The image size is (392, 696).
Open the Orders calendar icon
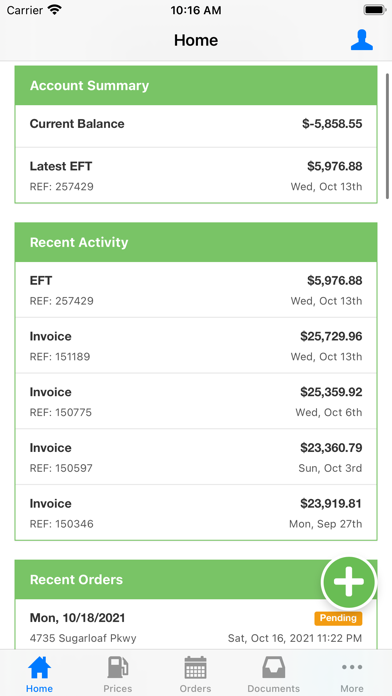click(x=195, y=667)
